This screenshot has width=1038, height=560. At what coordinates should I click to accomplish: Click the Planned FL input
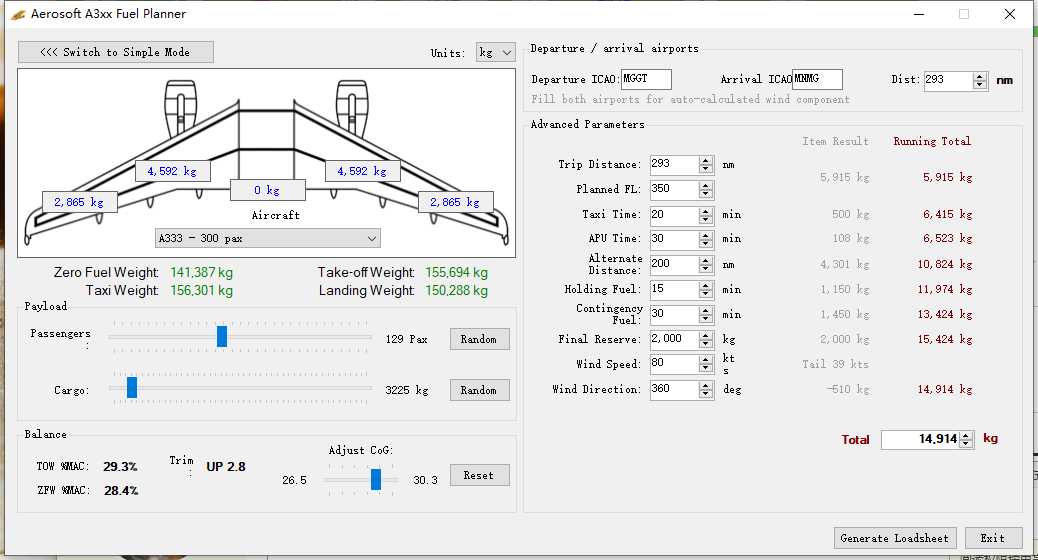coord(674,189)
